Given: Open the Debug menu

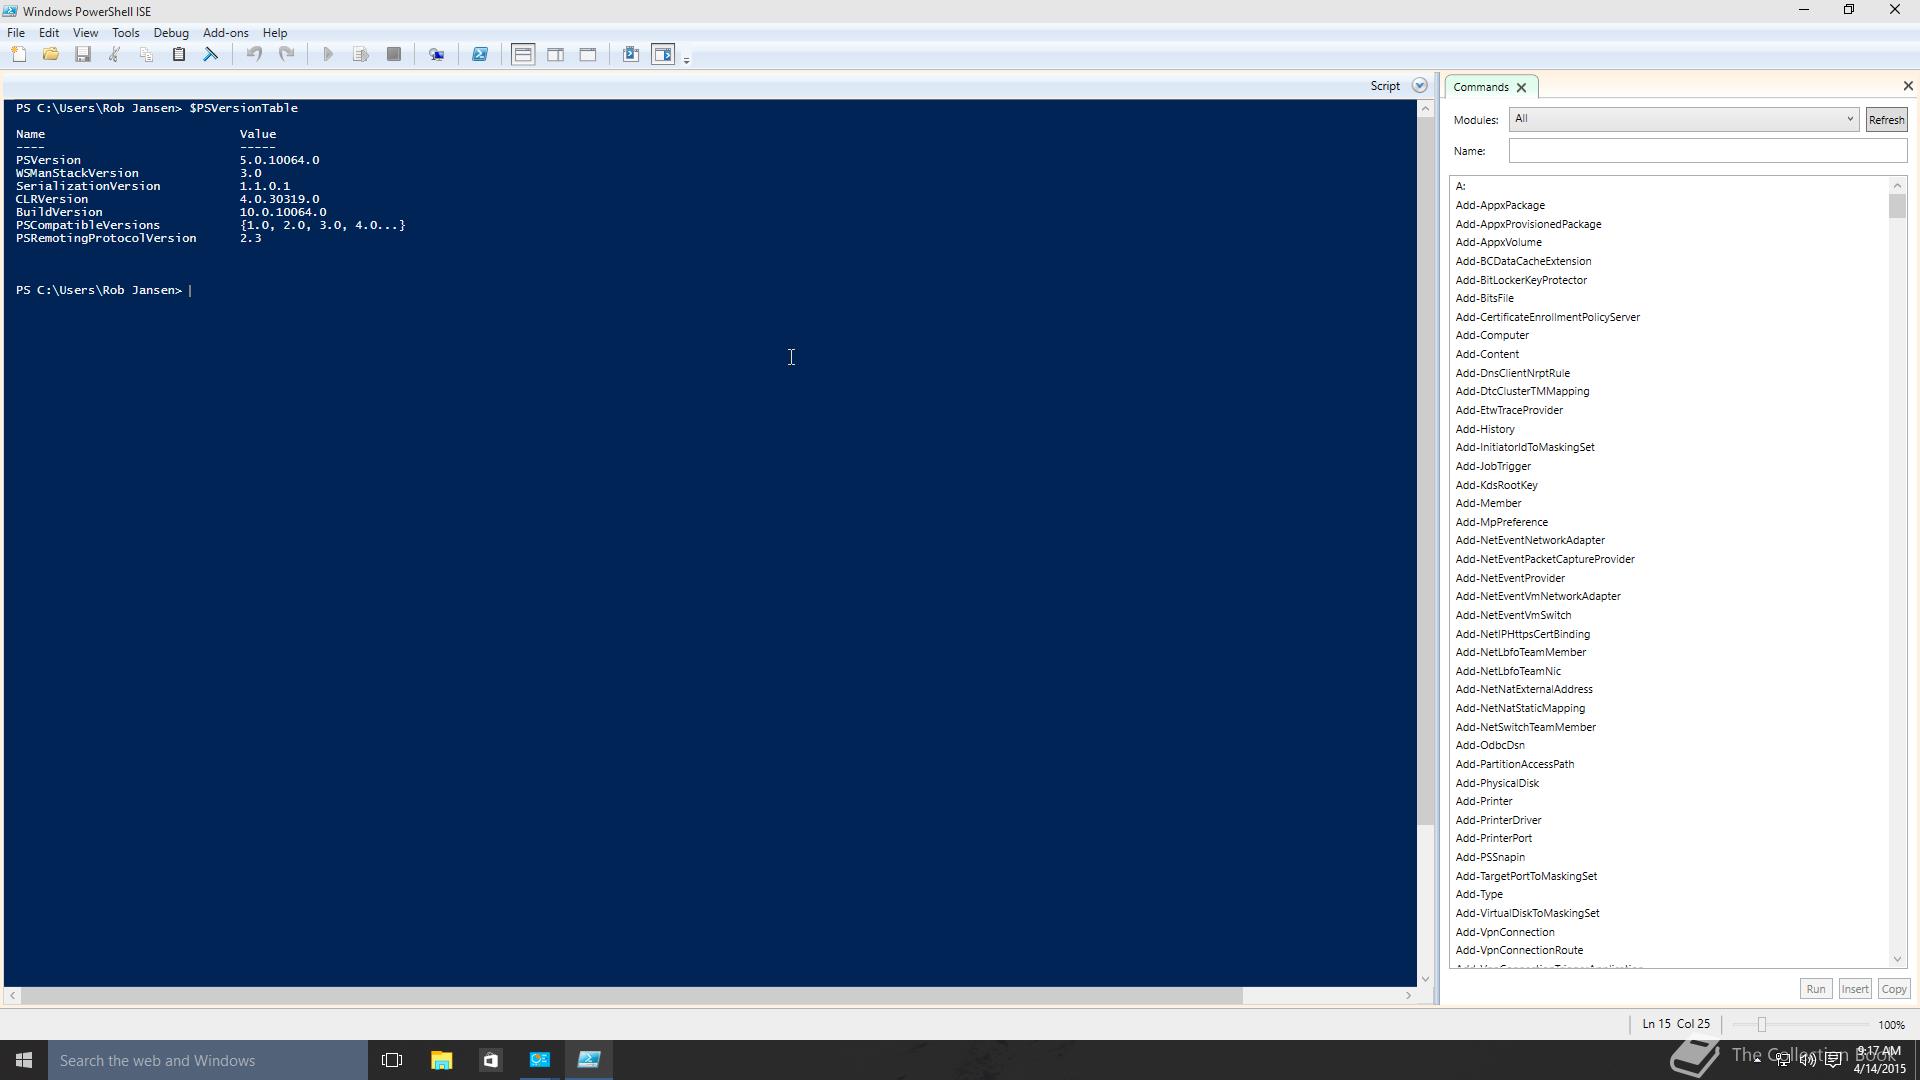Looking at the screenshot, I should 171,33.
